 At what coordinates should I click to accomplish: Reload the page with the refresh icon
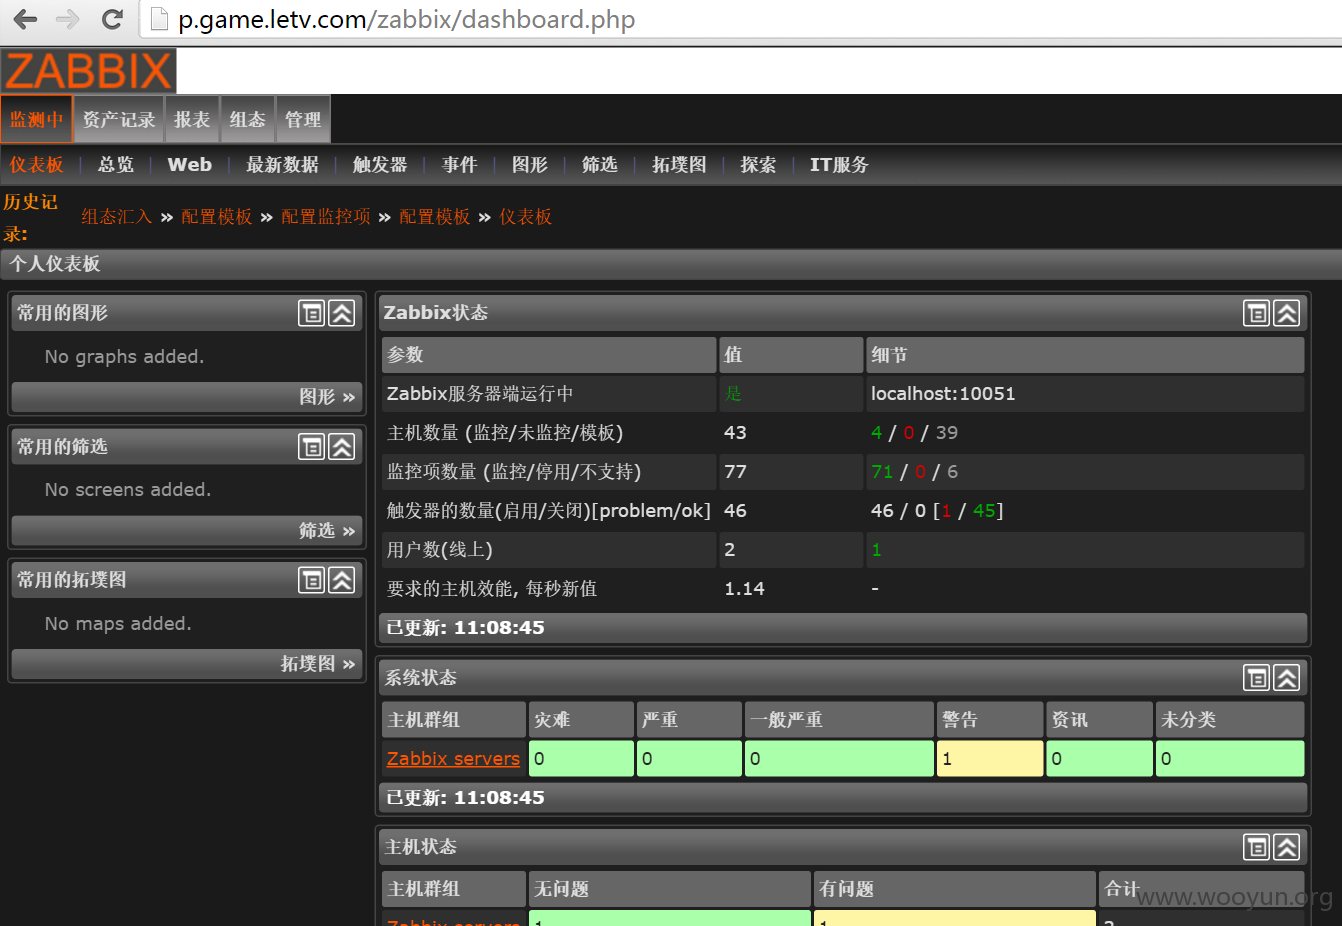(x=112, y=19)
